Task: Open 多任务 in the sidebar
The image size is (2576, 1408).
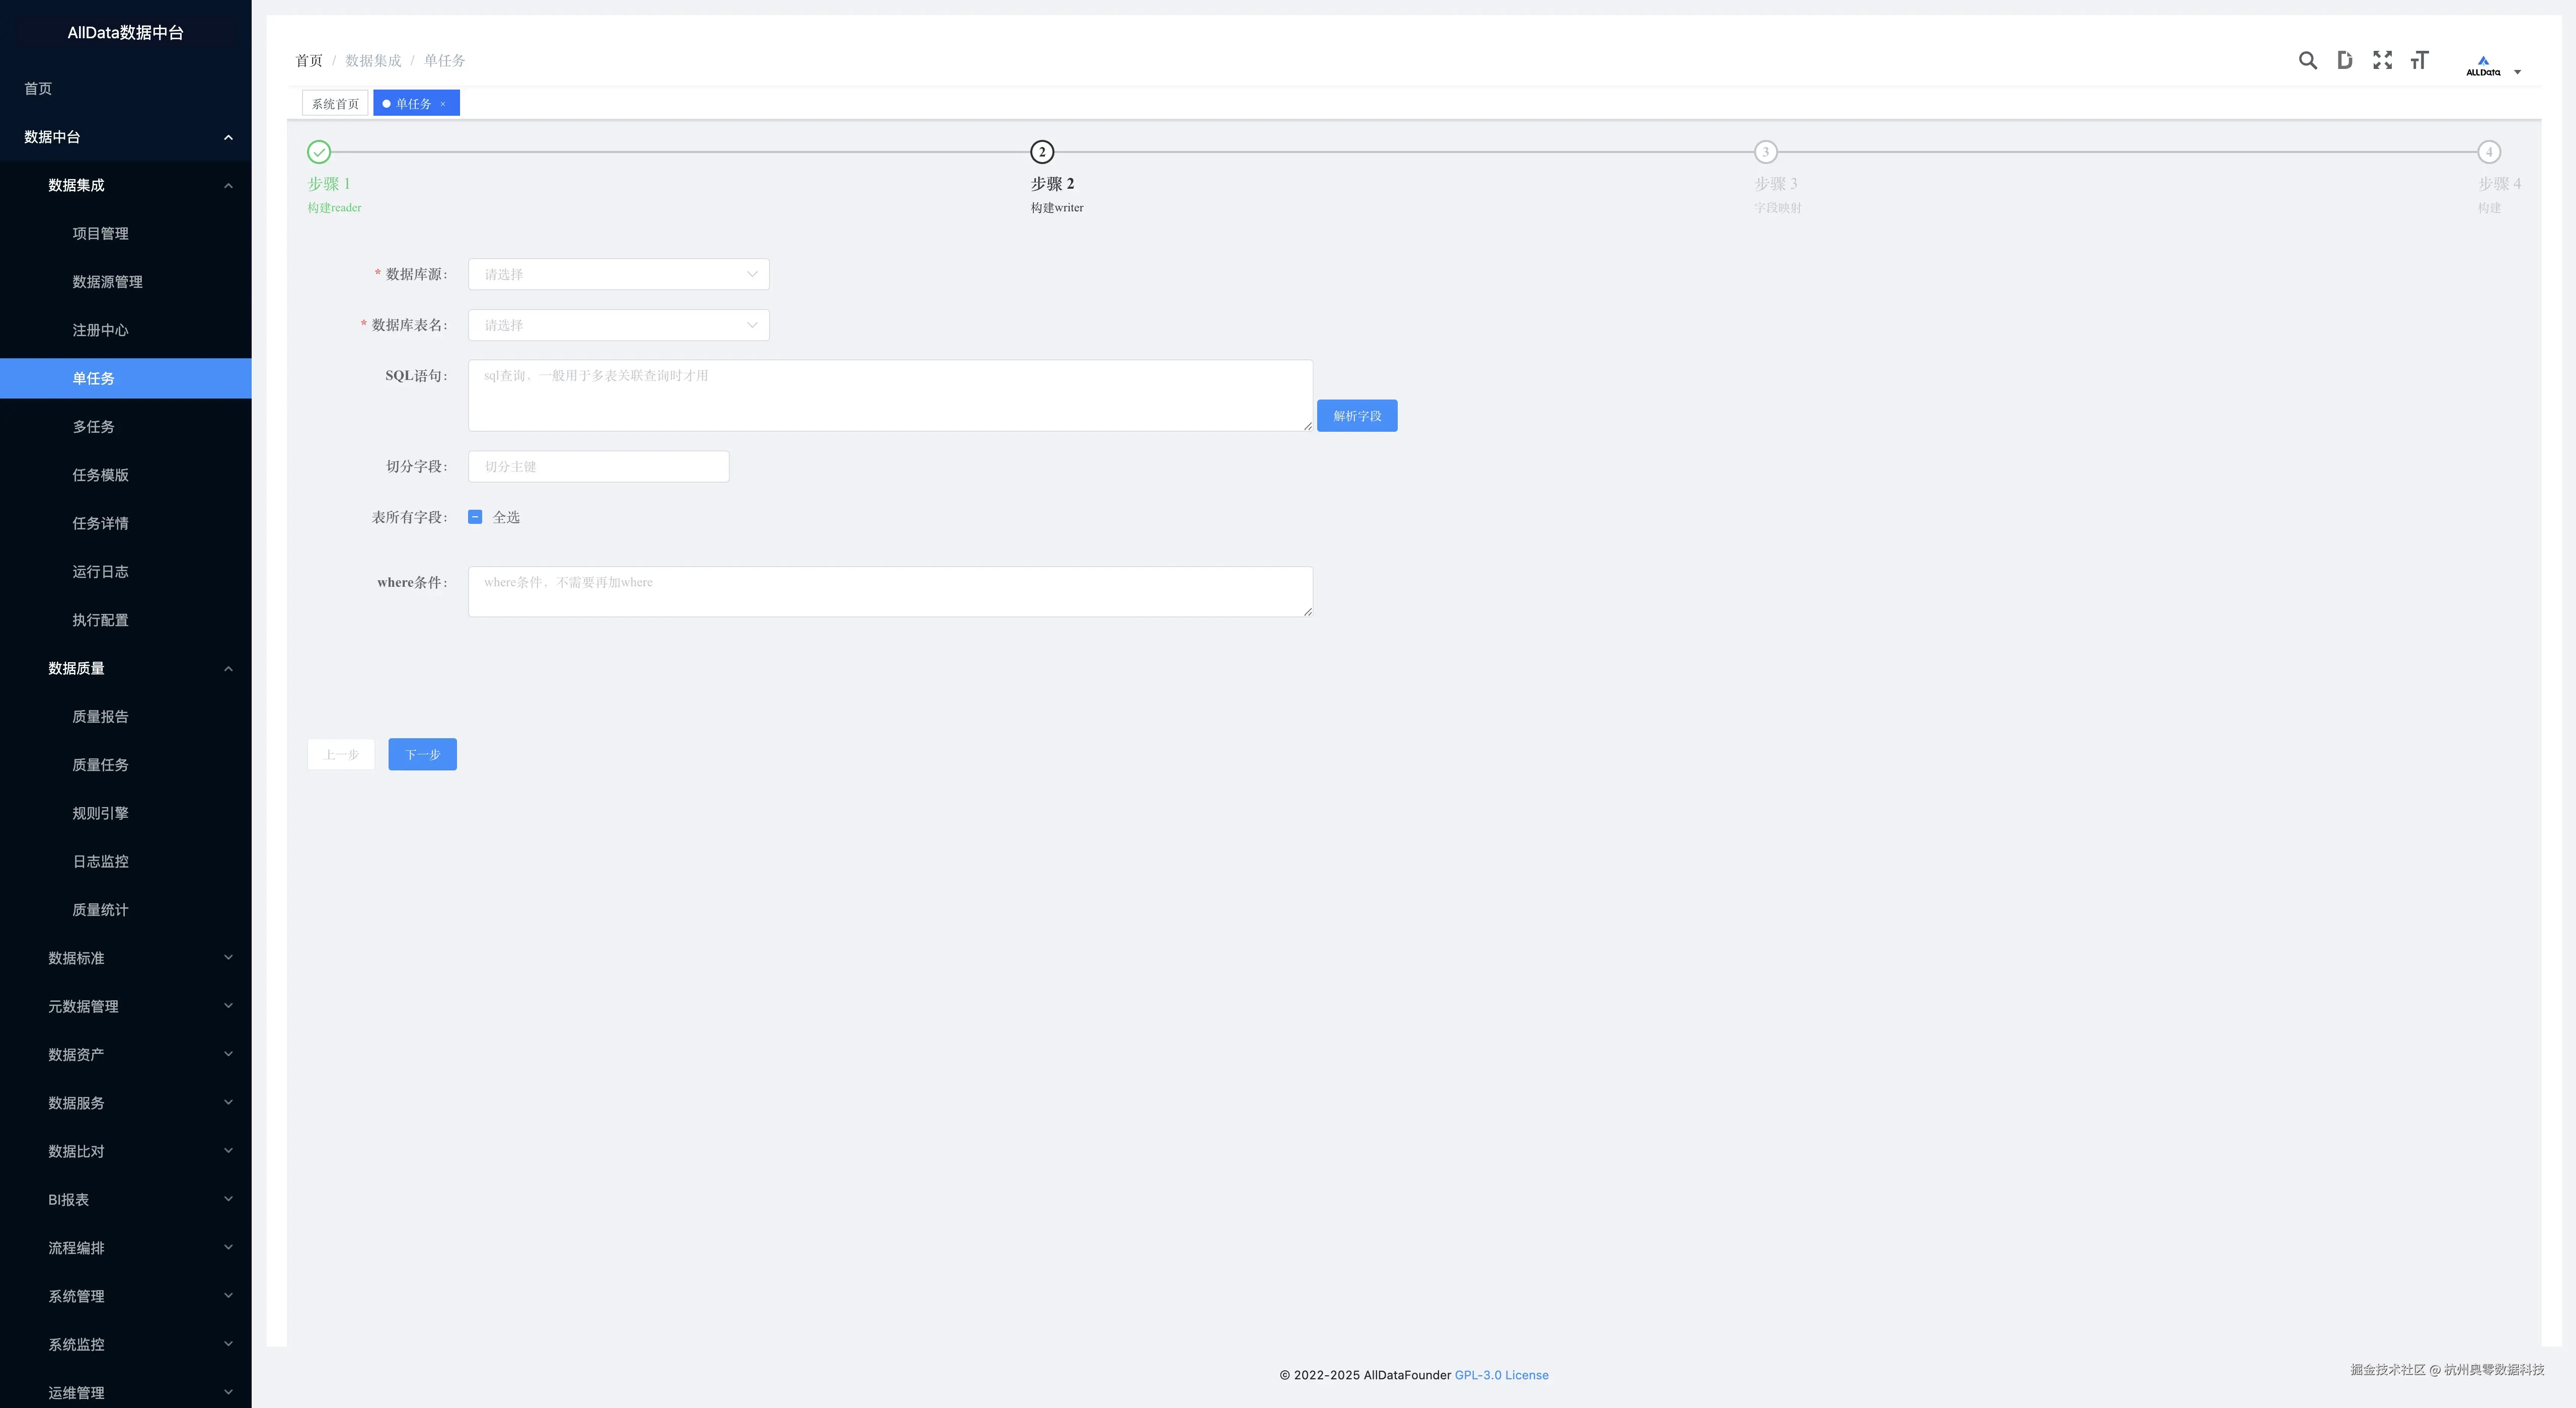Action: click(93, 427)
